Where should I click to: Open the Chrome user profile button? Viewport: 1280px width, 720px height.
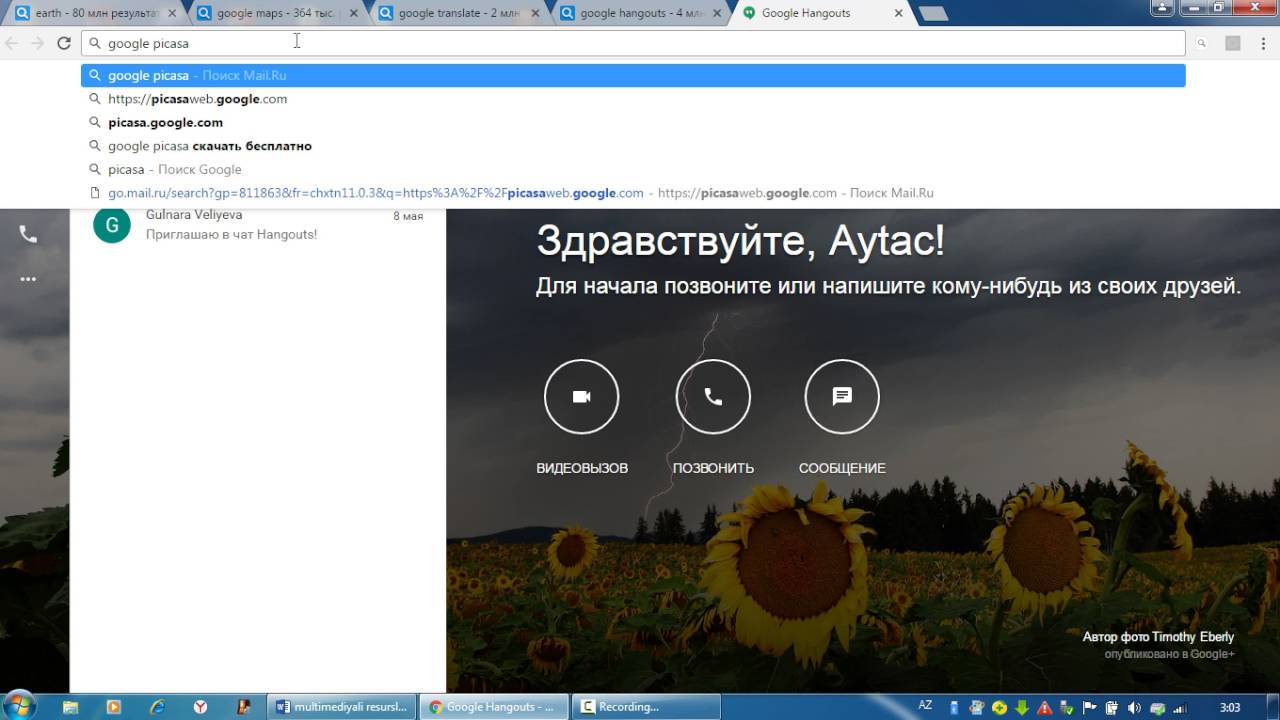(1160, 8)
